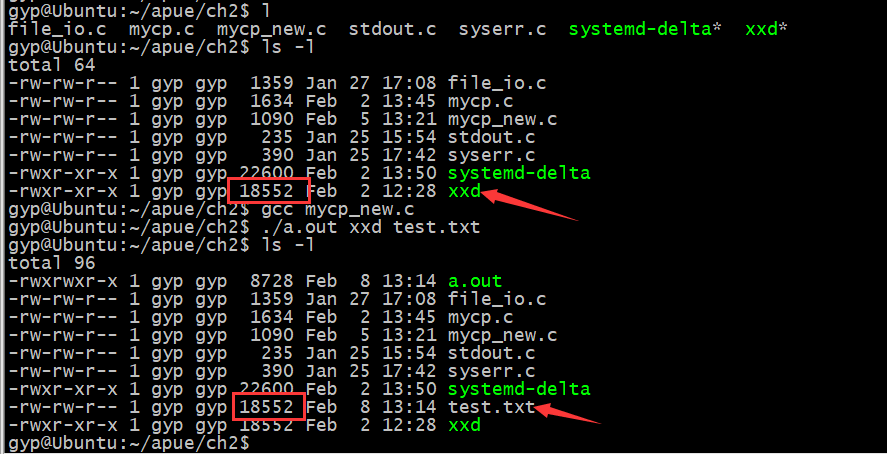Viewport: 887px width, 454px height.
Task: Click size 1634 in the total 64 listing
Action: pyautogui.click(x=272, y=101)
